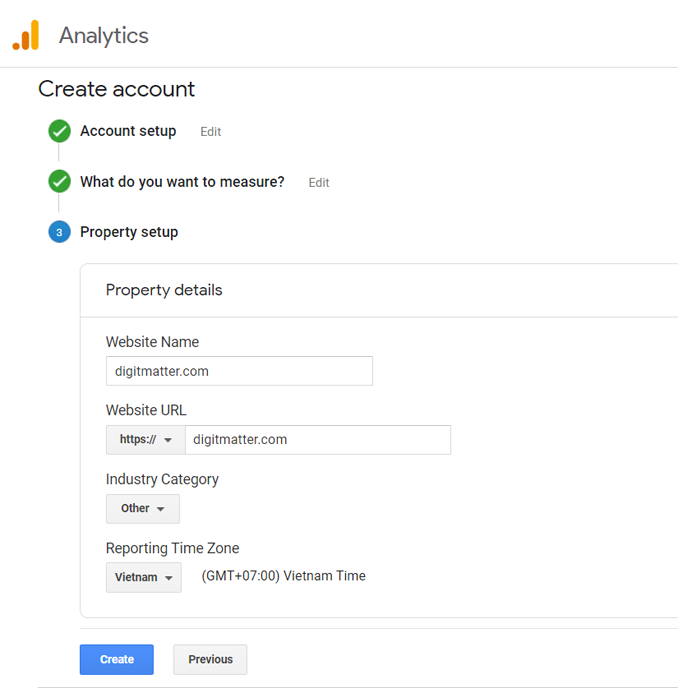Click the Analytics title text in header
This screenshot has width=678, height=689.
tap(103, 36)
